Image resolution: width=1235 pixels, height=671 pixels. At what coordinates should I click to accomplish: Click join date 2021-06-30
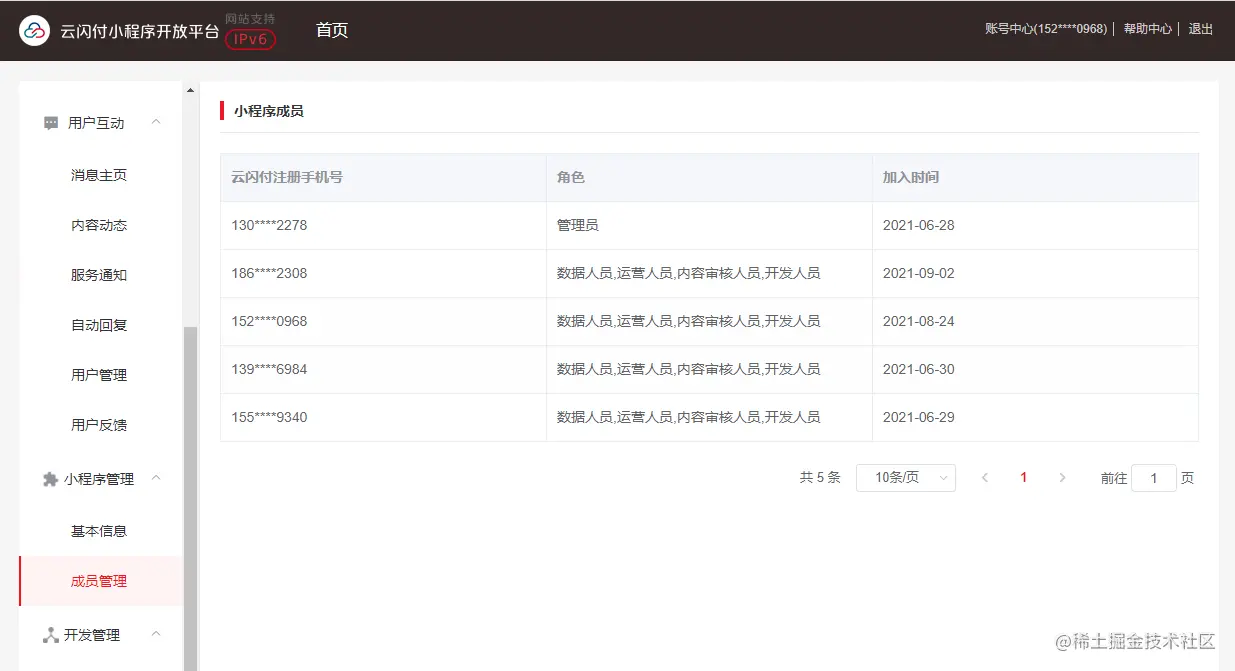point(919,369)
